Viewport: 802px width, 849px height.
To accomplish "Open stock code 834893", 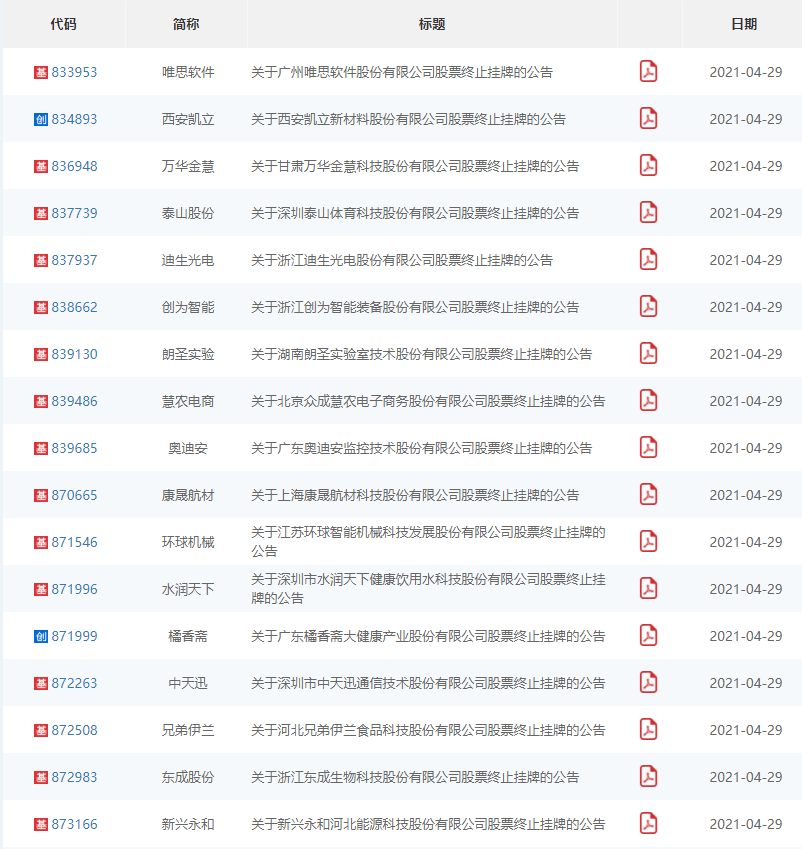I will (x=74, y=119).
